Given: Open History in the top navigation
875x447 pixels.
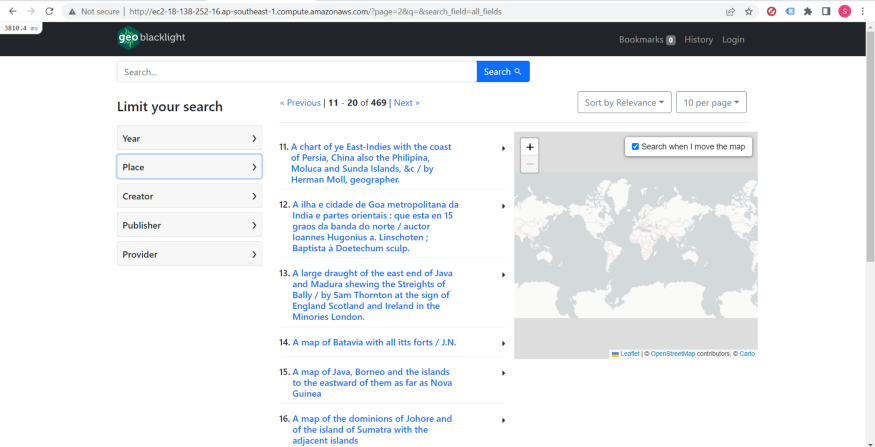Looking at the screenshot, I should tap(699, 40).
